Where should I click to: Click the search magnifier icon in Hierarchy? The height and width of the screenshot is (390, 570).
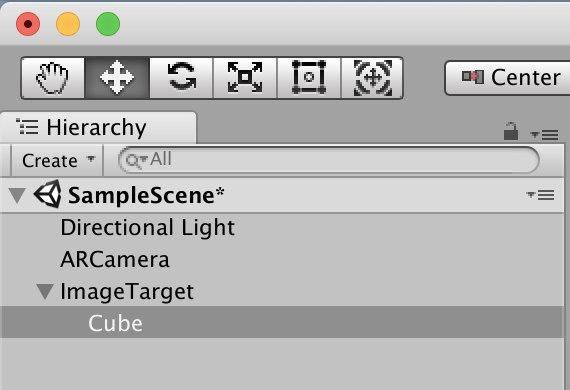tap(135, 161)
